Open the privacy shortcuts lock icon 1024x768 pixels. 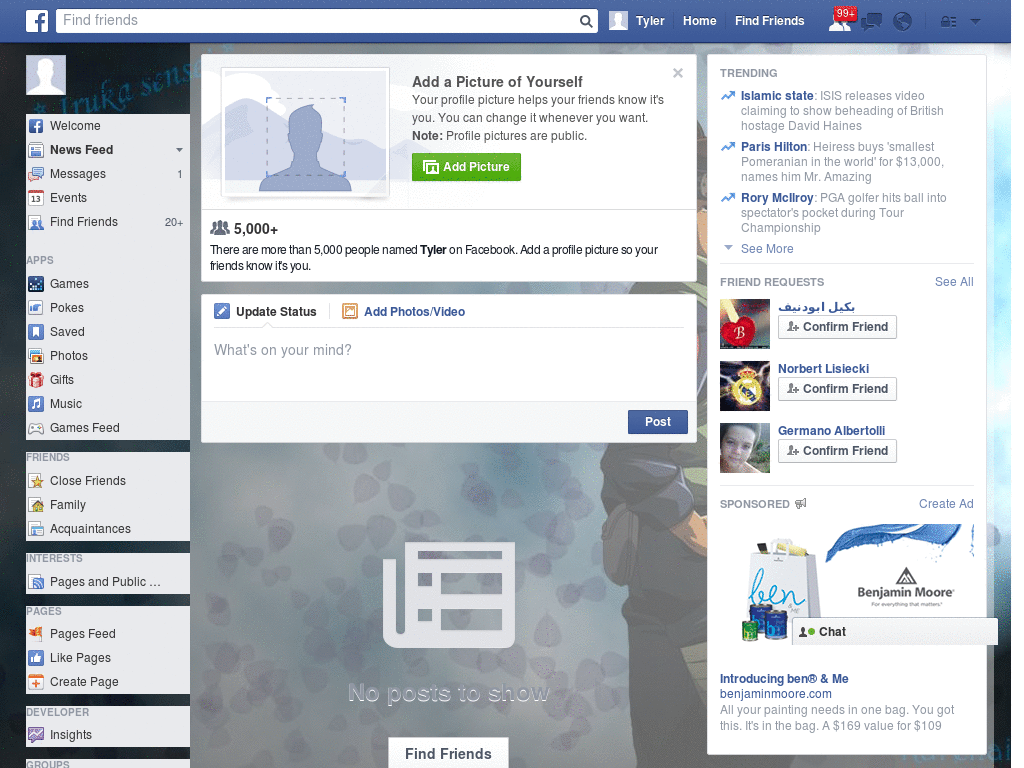(x=948, y=22)
